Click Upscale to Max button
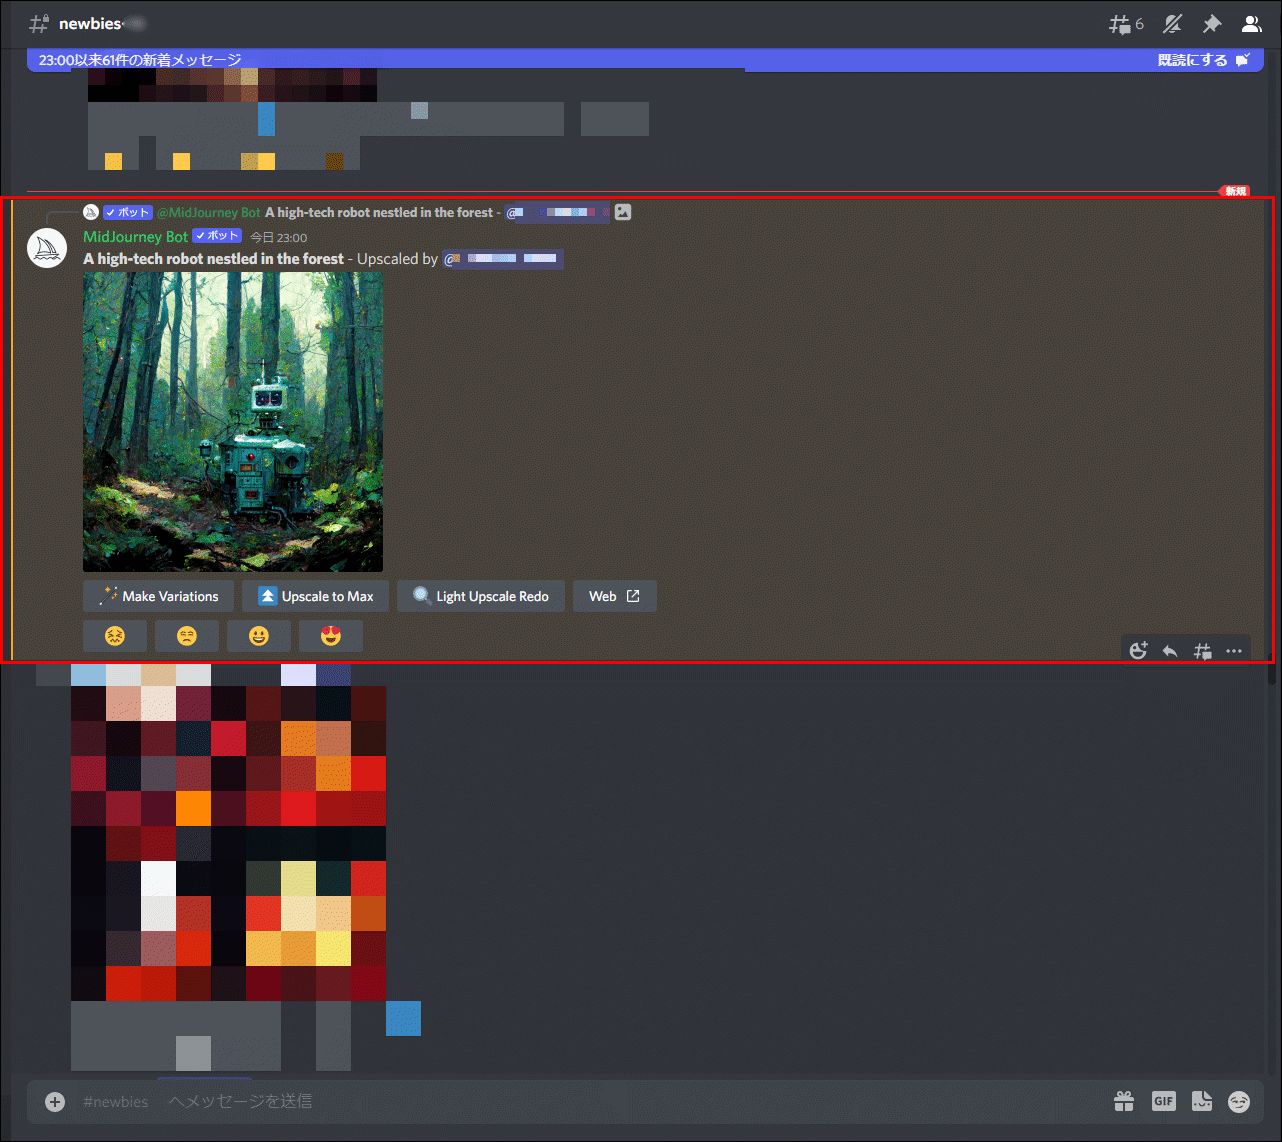1282x1142 pixels. [315, 596]
